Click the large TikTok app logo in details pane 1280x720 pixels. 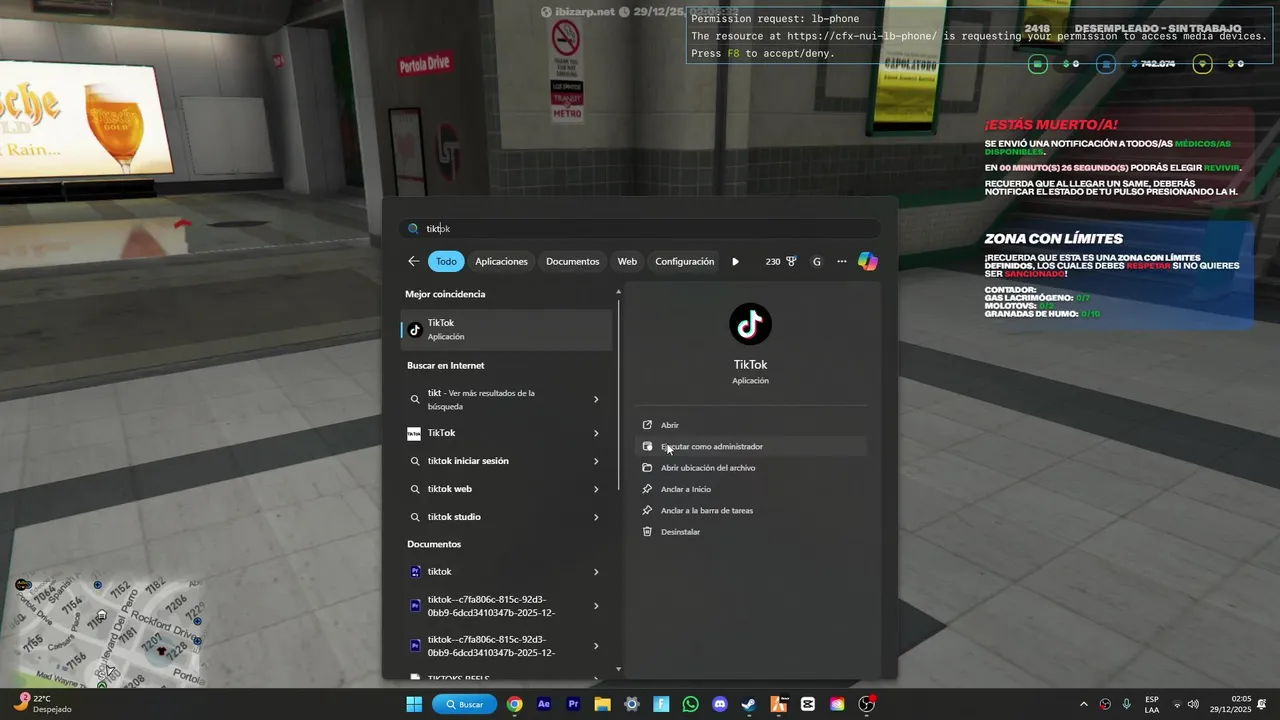point(750,324)
